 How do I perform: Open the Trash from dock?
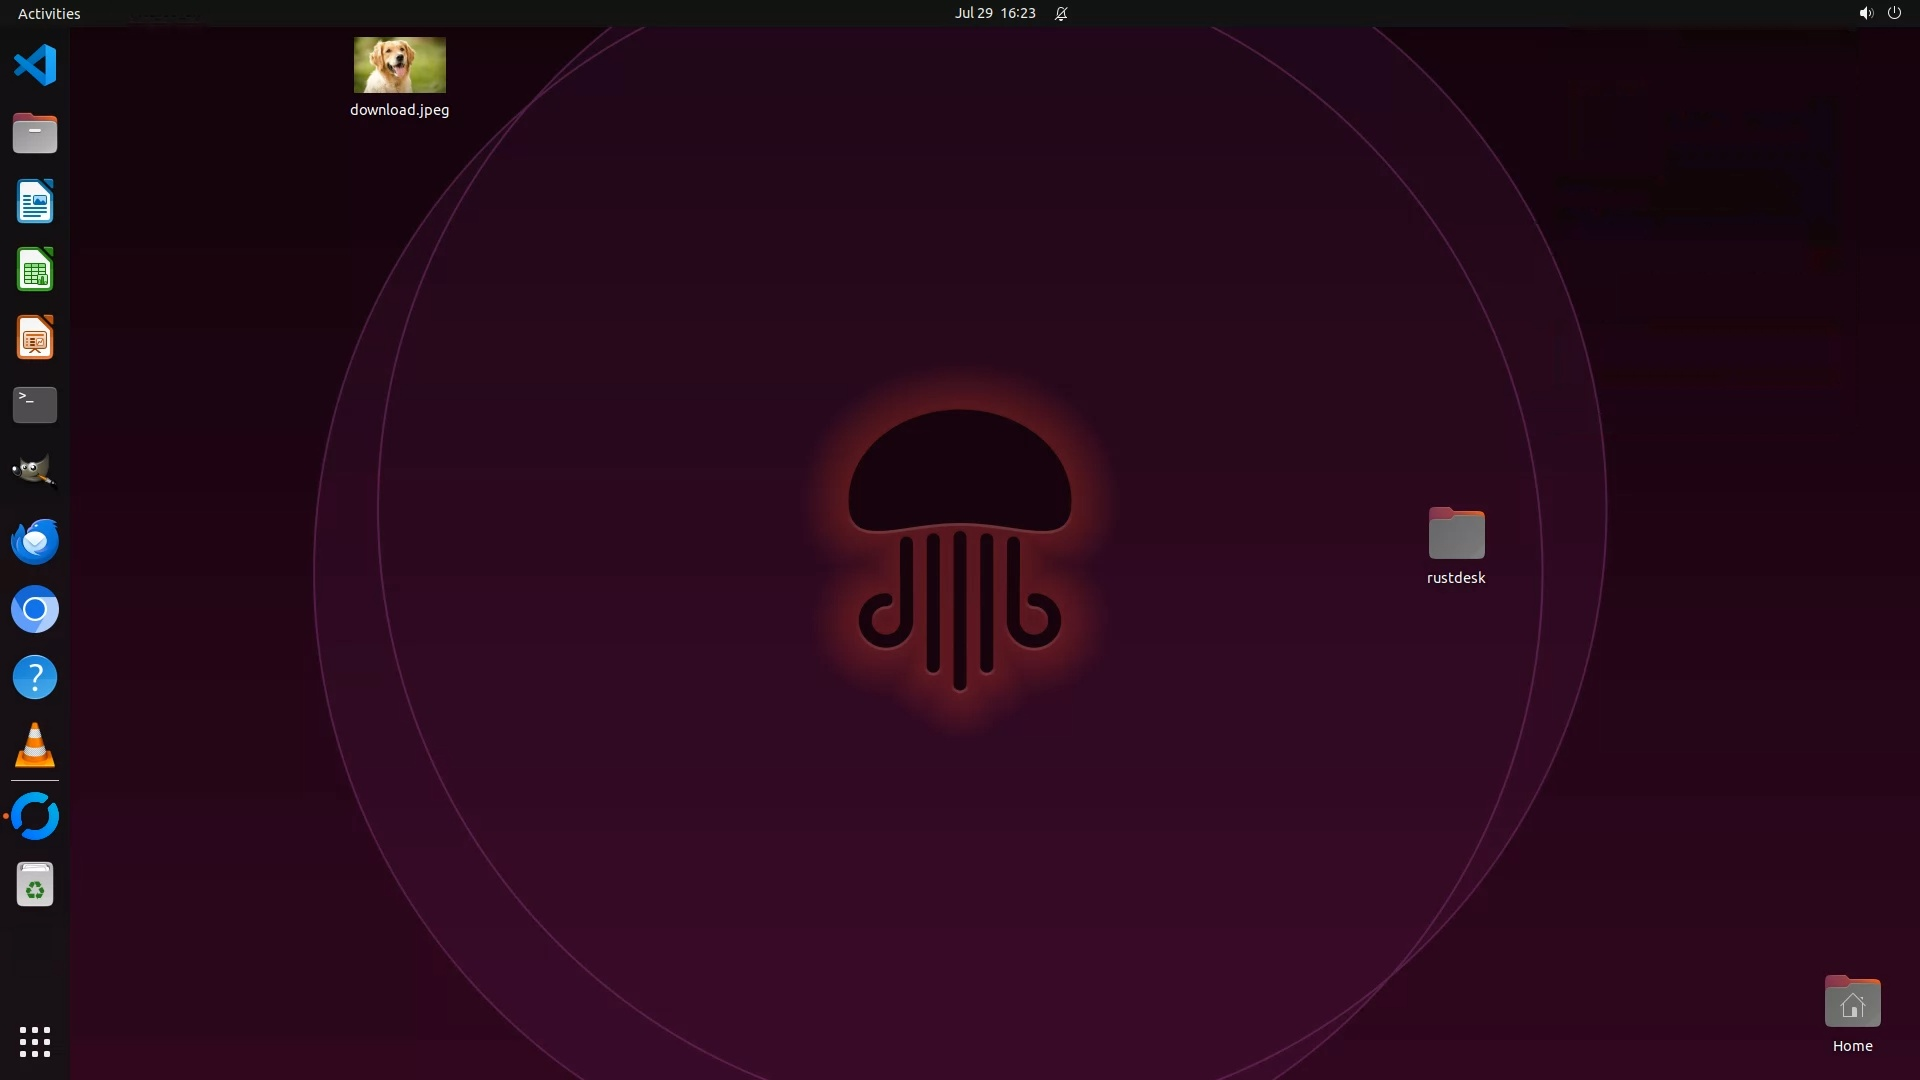pyautogui.click(x=35, y=885)
